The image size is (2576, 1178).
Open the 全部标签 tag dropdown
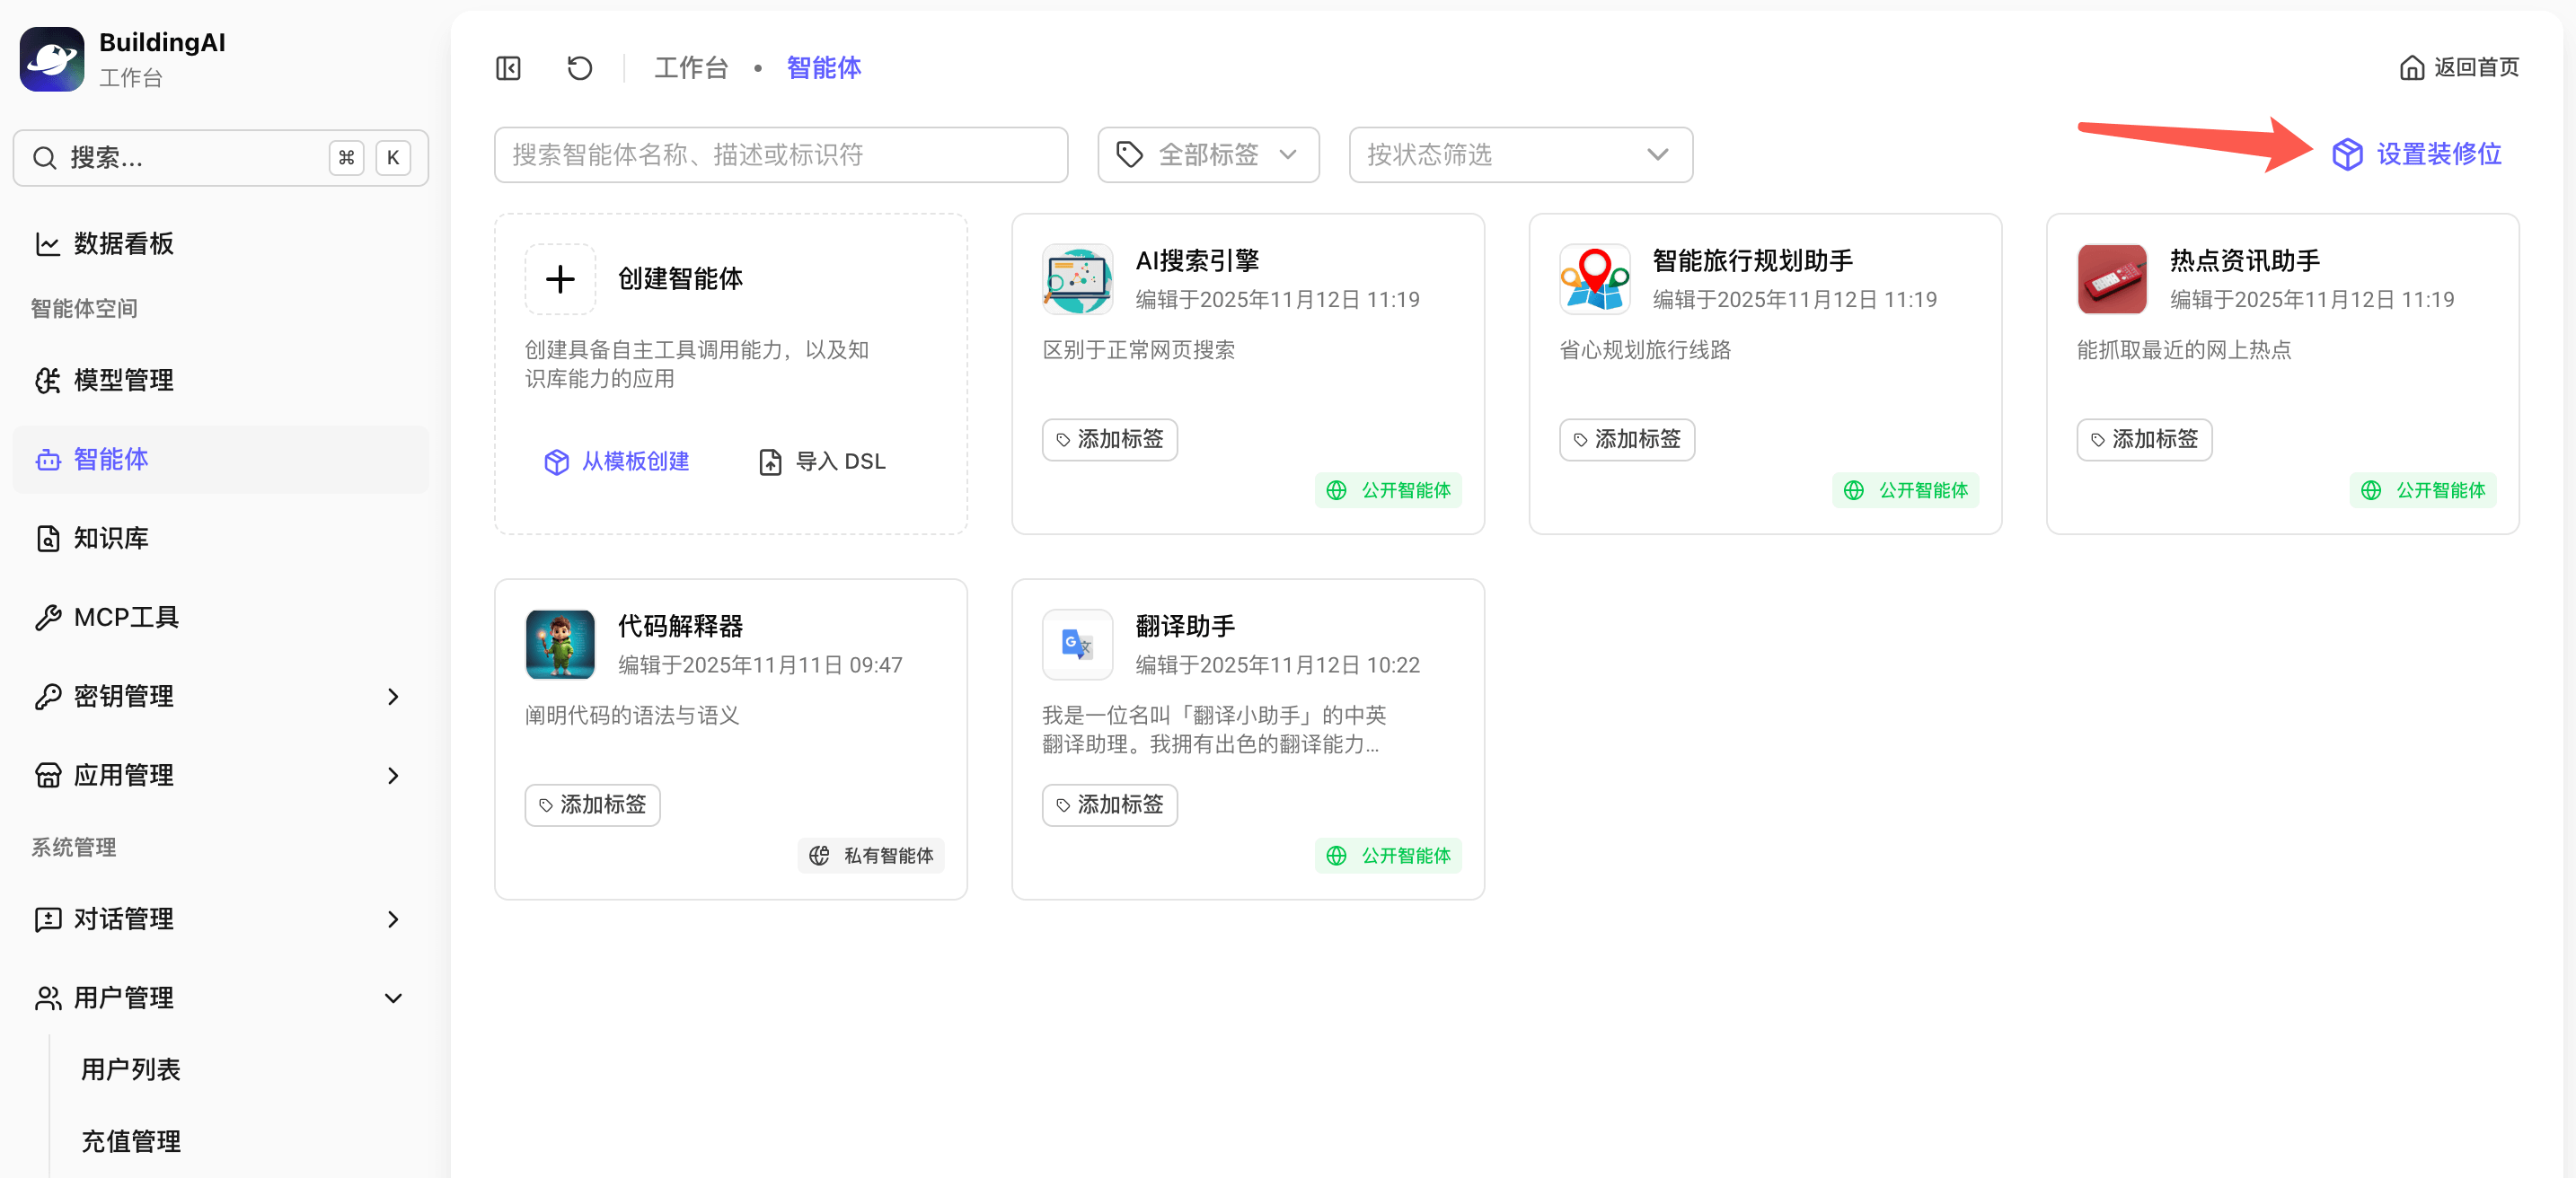[x=1207, y=155]
